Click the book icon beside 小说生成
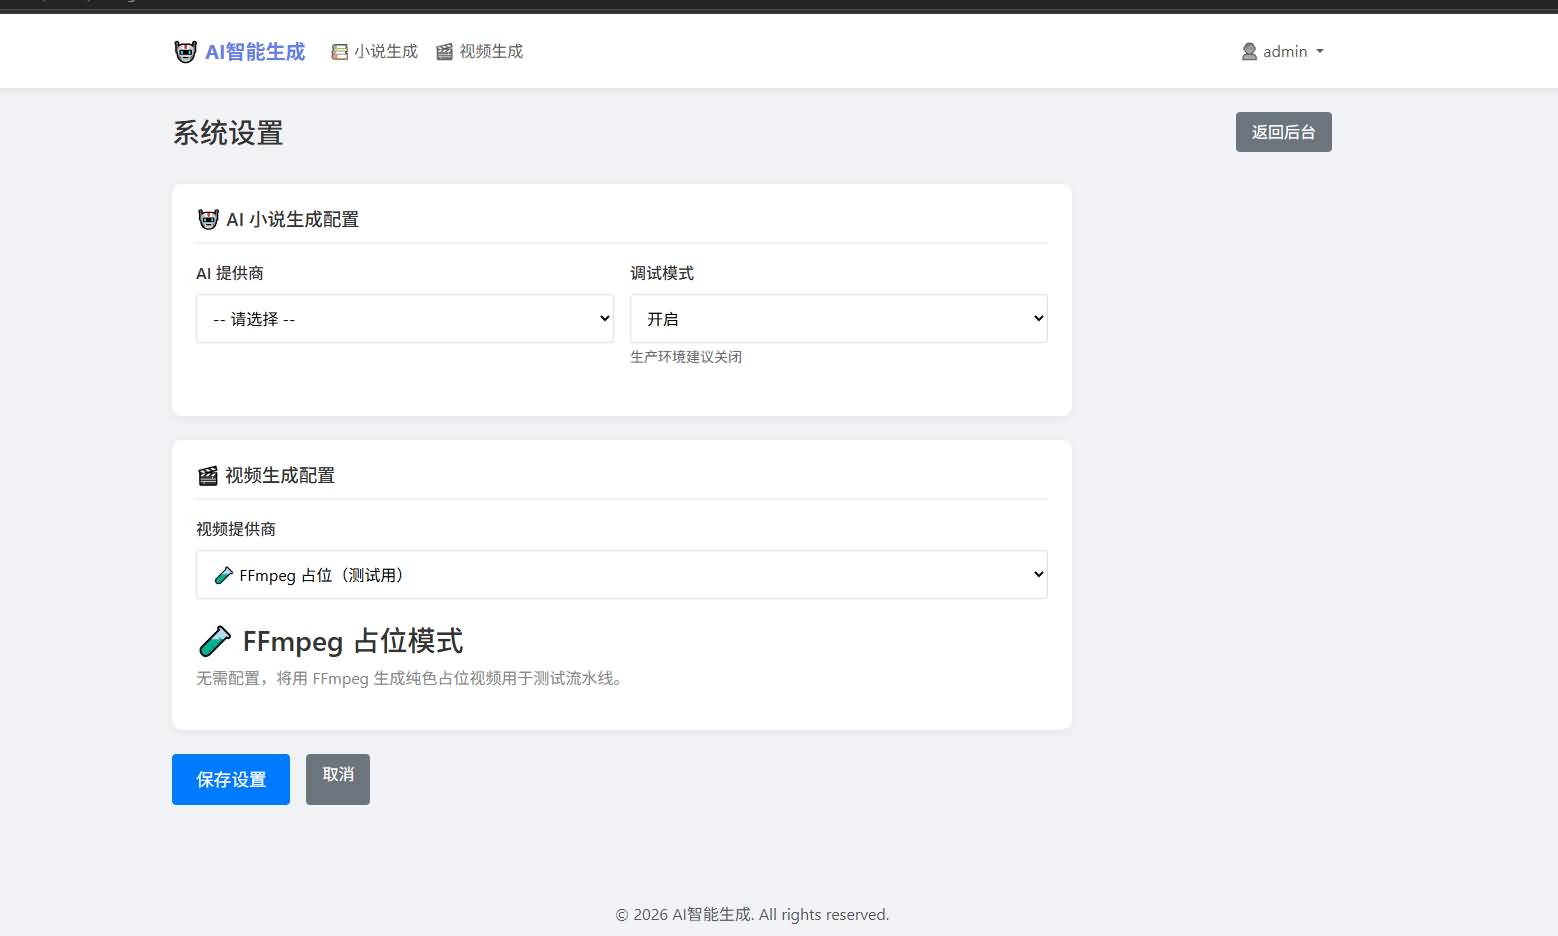 coord(340,52)
